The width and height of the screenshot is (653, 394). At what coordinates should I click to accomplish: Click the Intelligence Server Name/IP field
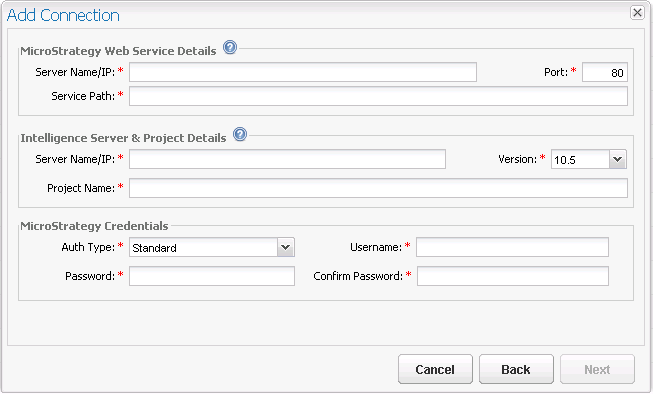(287, 159)
